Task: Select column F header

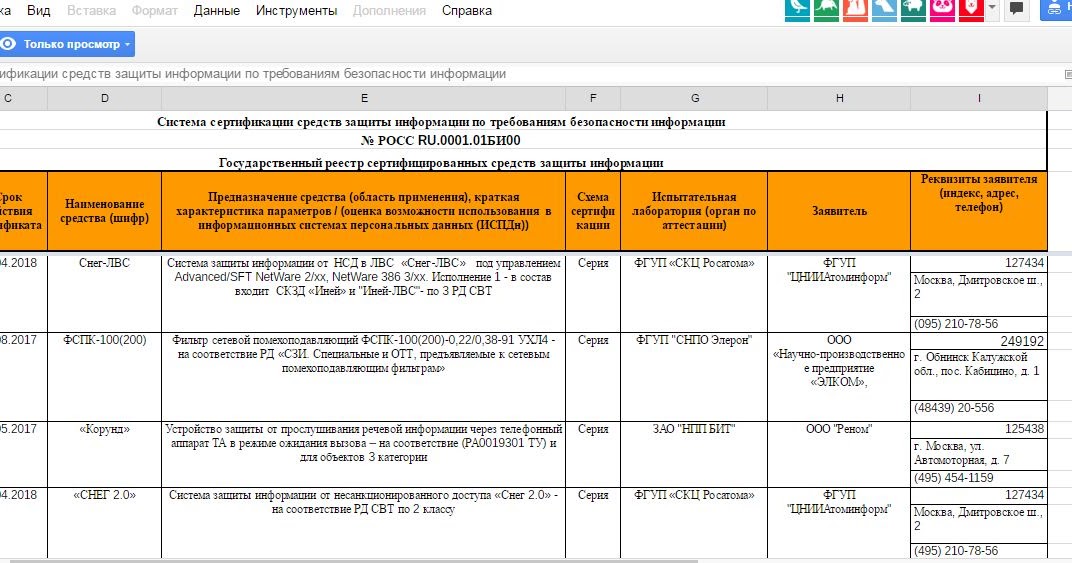Action: (593, 99)
